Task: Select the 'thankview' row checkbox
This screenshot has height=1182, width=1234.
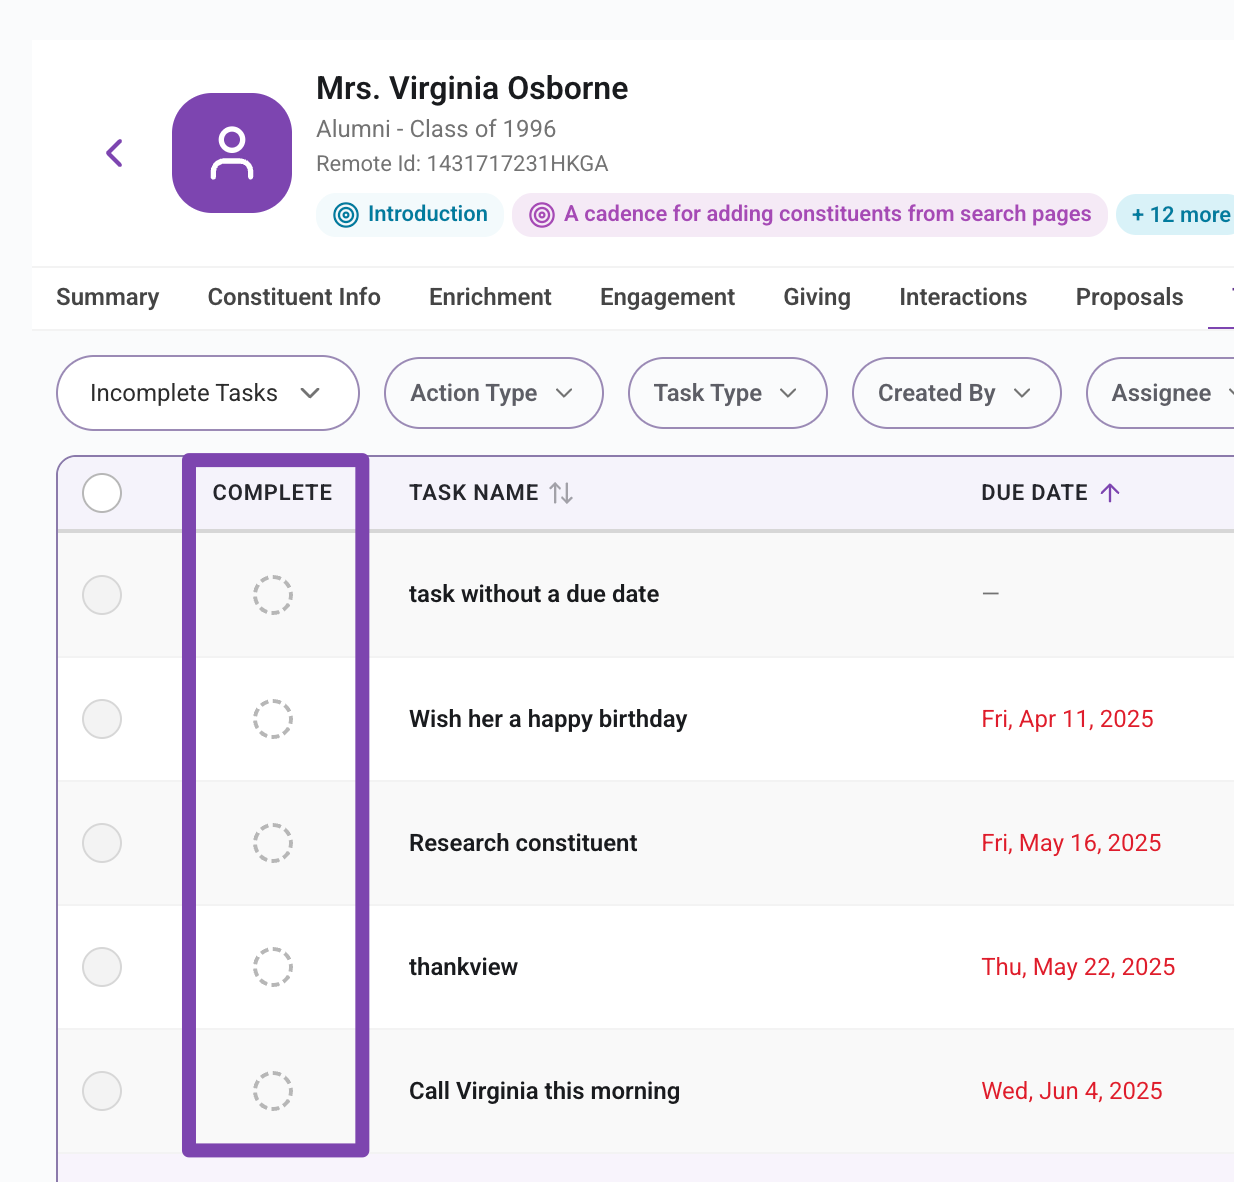Action: coord(102,967)
